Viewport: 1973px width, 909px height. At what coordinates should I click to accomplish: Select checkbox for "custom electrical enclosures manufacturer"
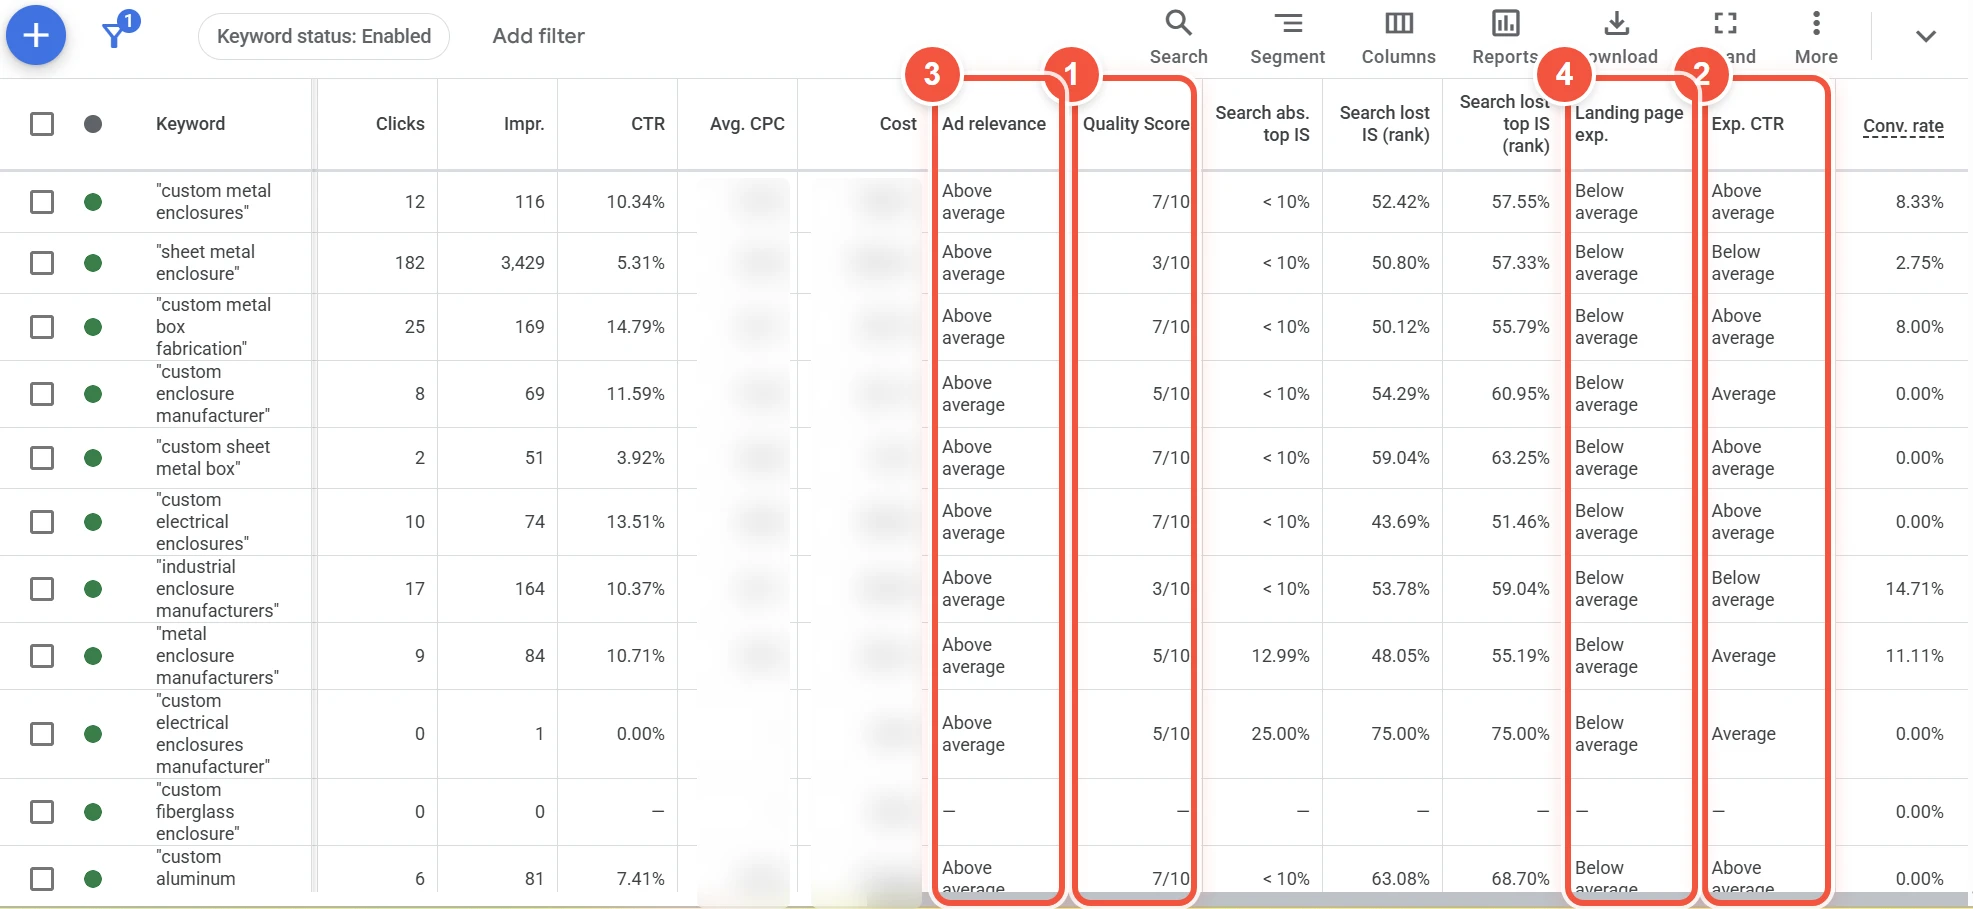click(42, 734)
